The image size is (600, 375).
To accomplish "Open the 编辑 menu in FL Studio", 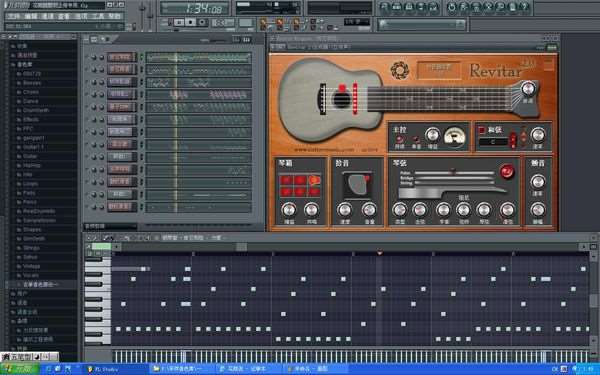I will click(x=31, y=16).
